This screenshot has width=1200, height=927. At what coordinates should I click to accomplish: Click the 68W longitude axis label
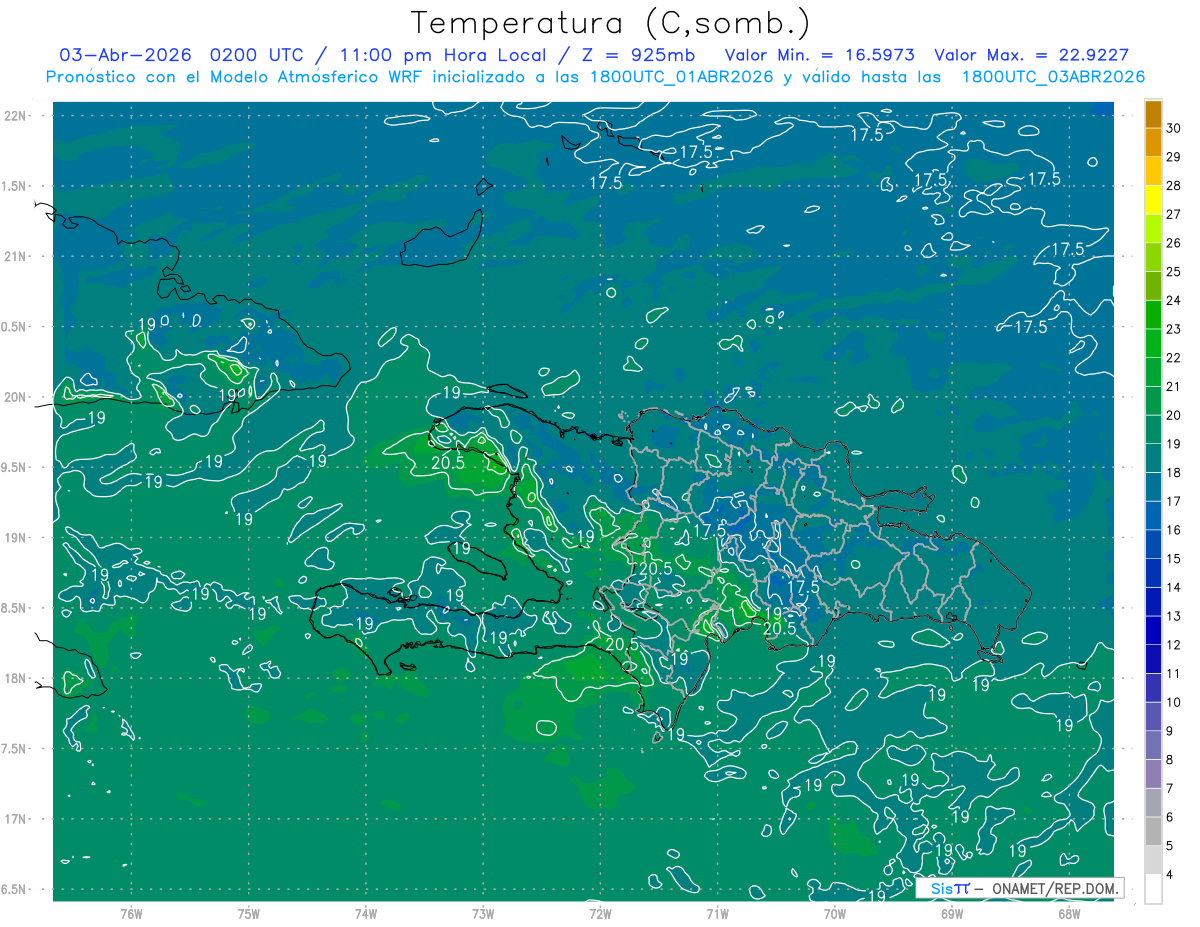[1068, 912]
